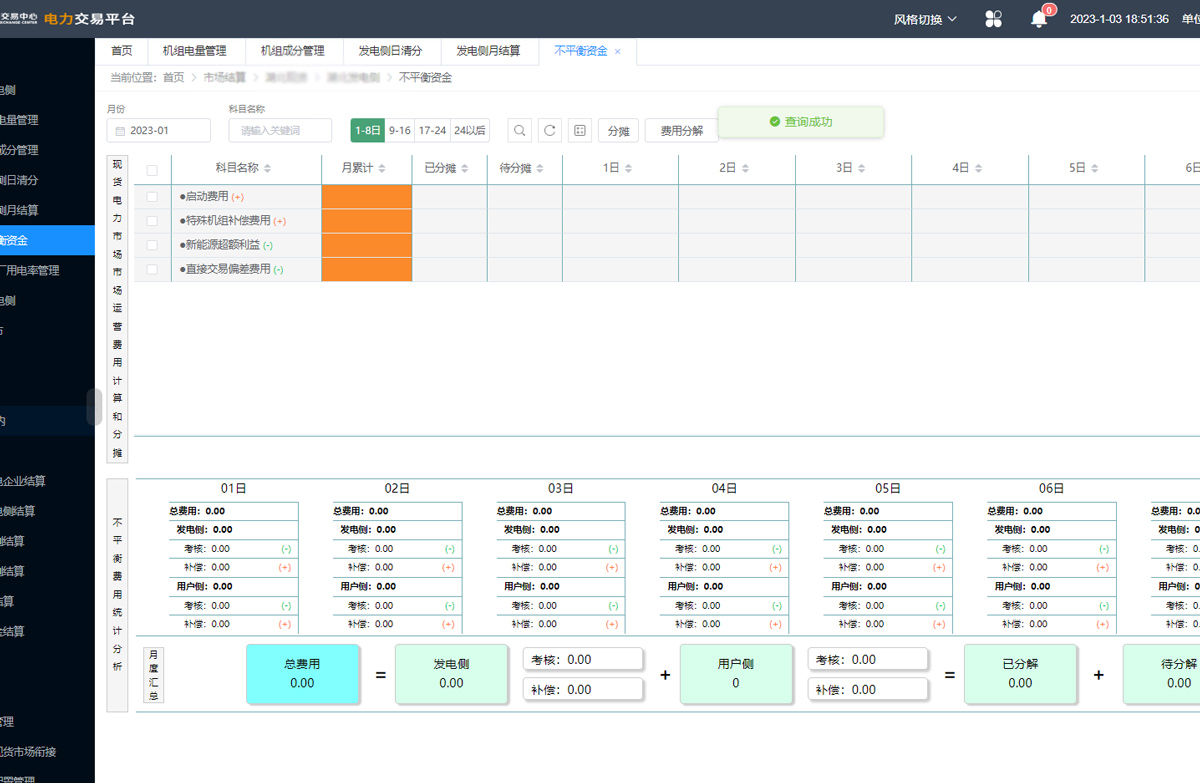Open the 月份 date picker showing 2023-01
Screen dimensions: 1200x783
(x=159, y=131)
